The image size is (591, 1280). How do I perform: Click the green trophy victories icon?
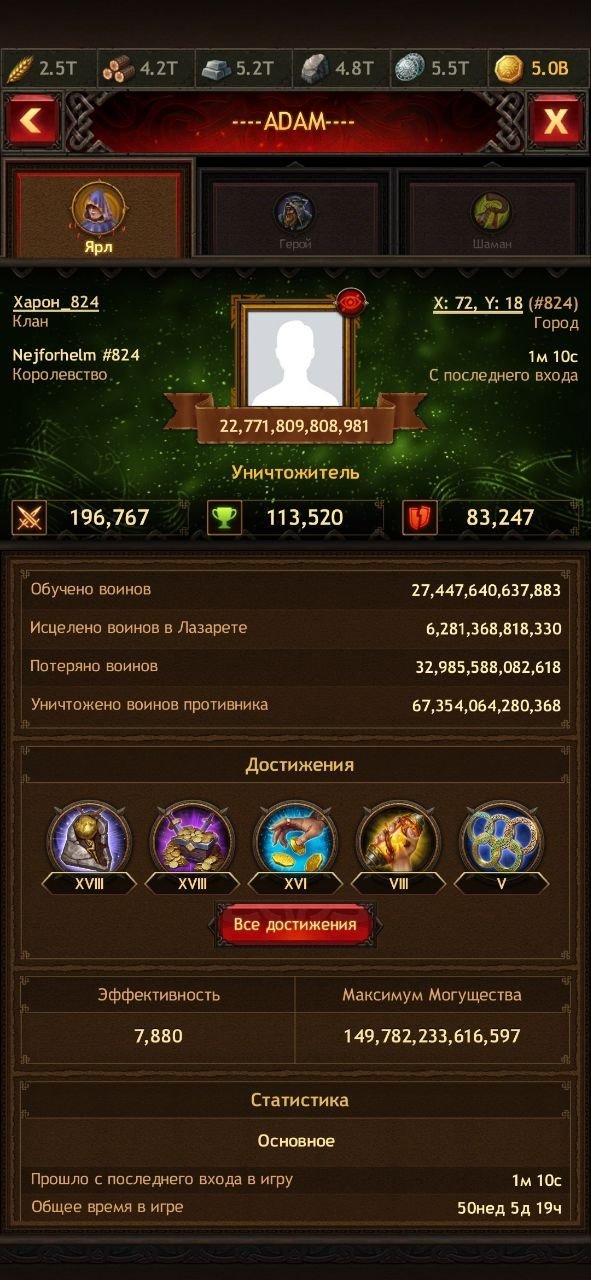223,518
